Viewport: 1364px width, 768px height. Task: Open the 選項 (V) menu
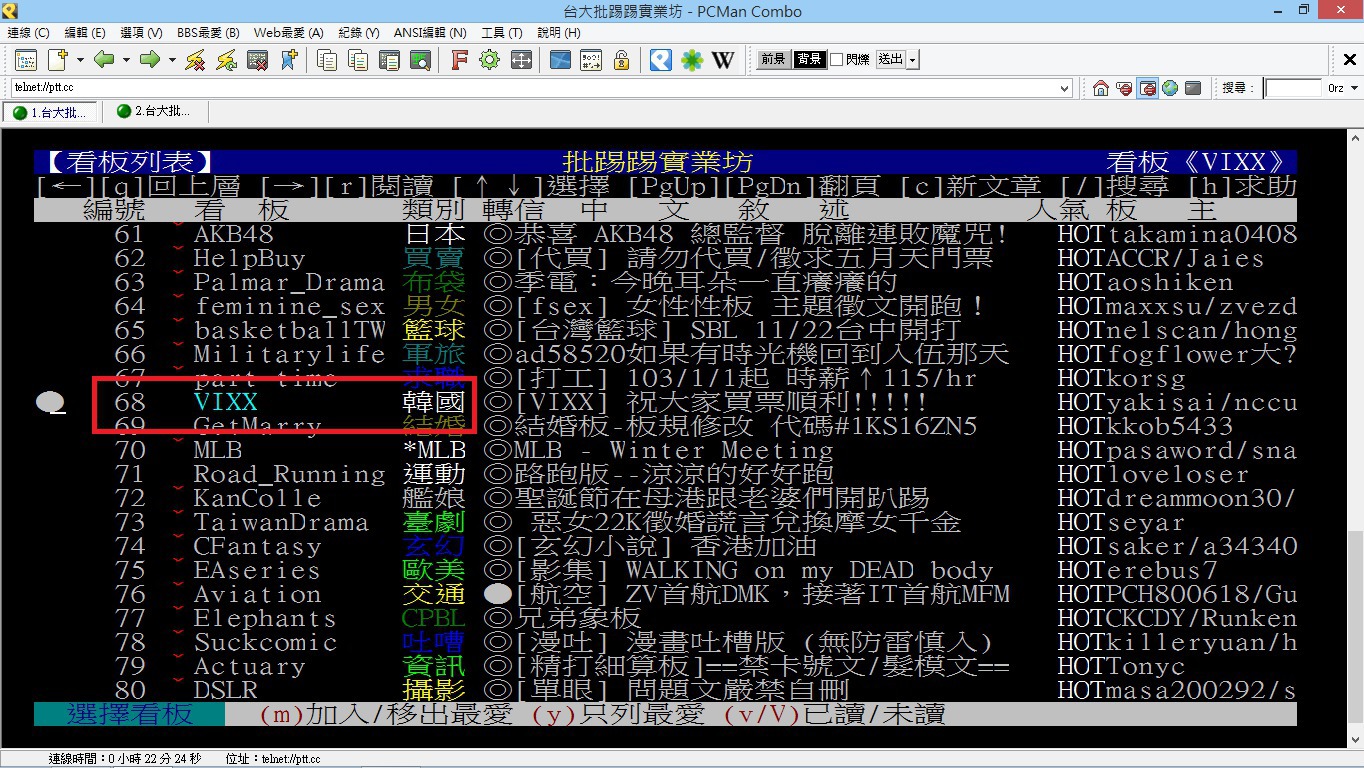(140, 33)
